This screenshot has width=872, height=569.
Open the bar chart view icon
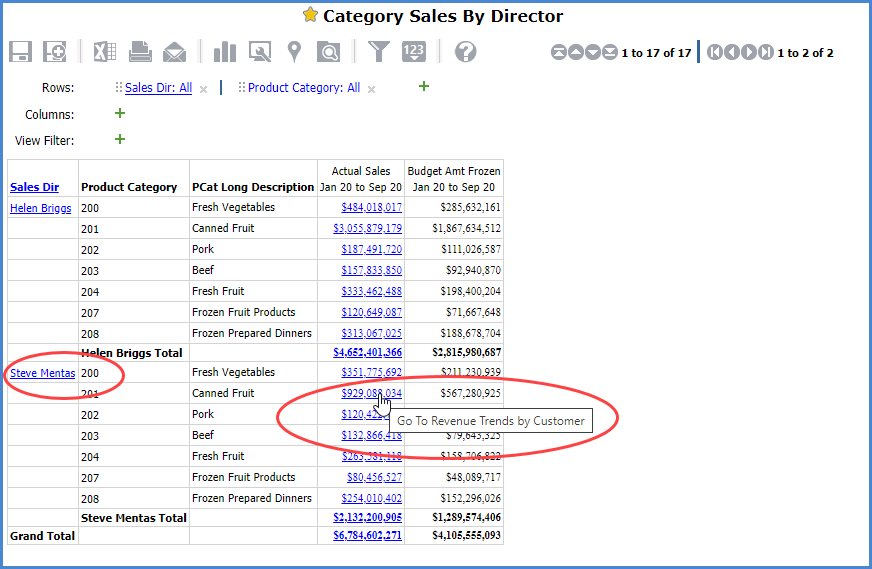225,52
